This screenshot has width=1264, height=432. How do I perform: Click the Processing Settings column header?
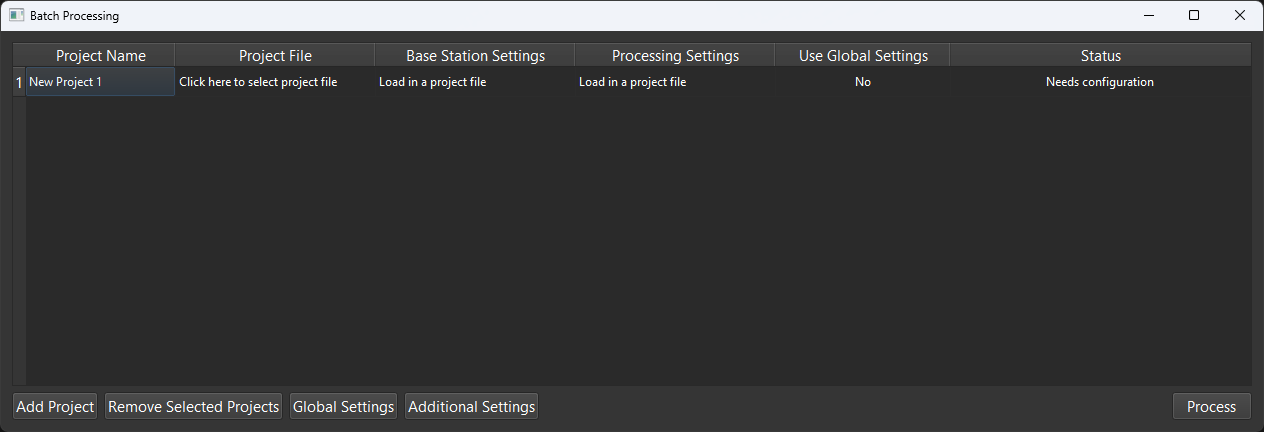pos(675,56)
